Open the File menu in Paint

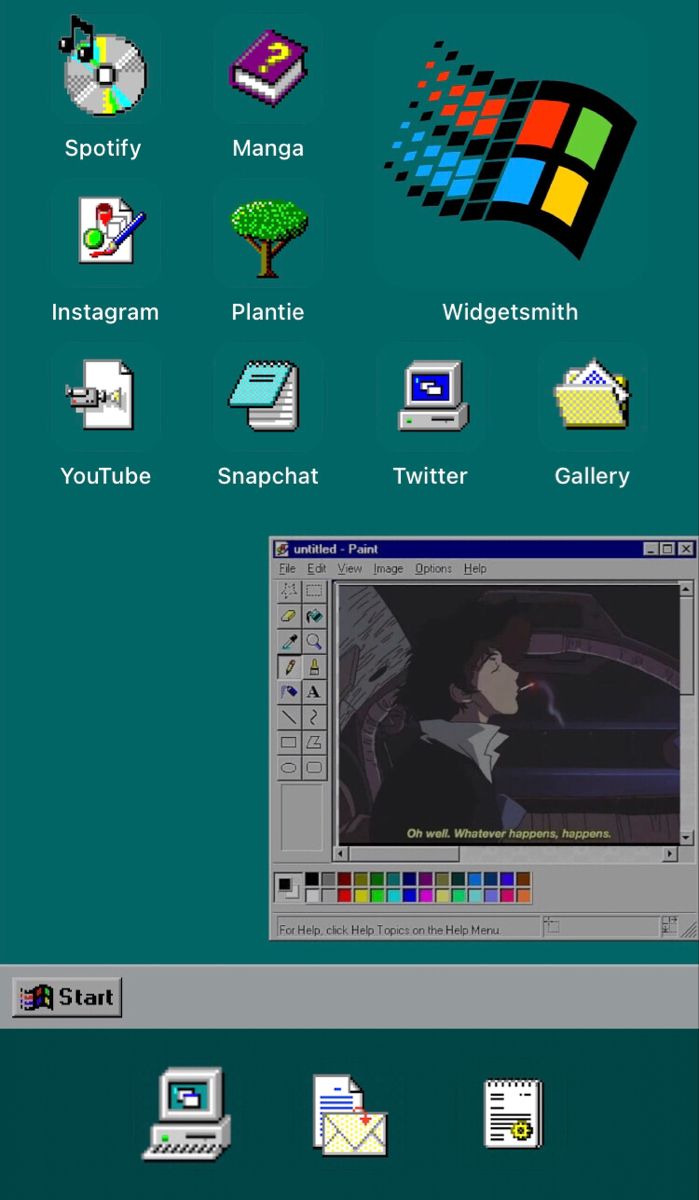(x=287, y=569)
